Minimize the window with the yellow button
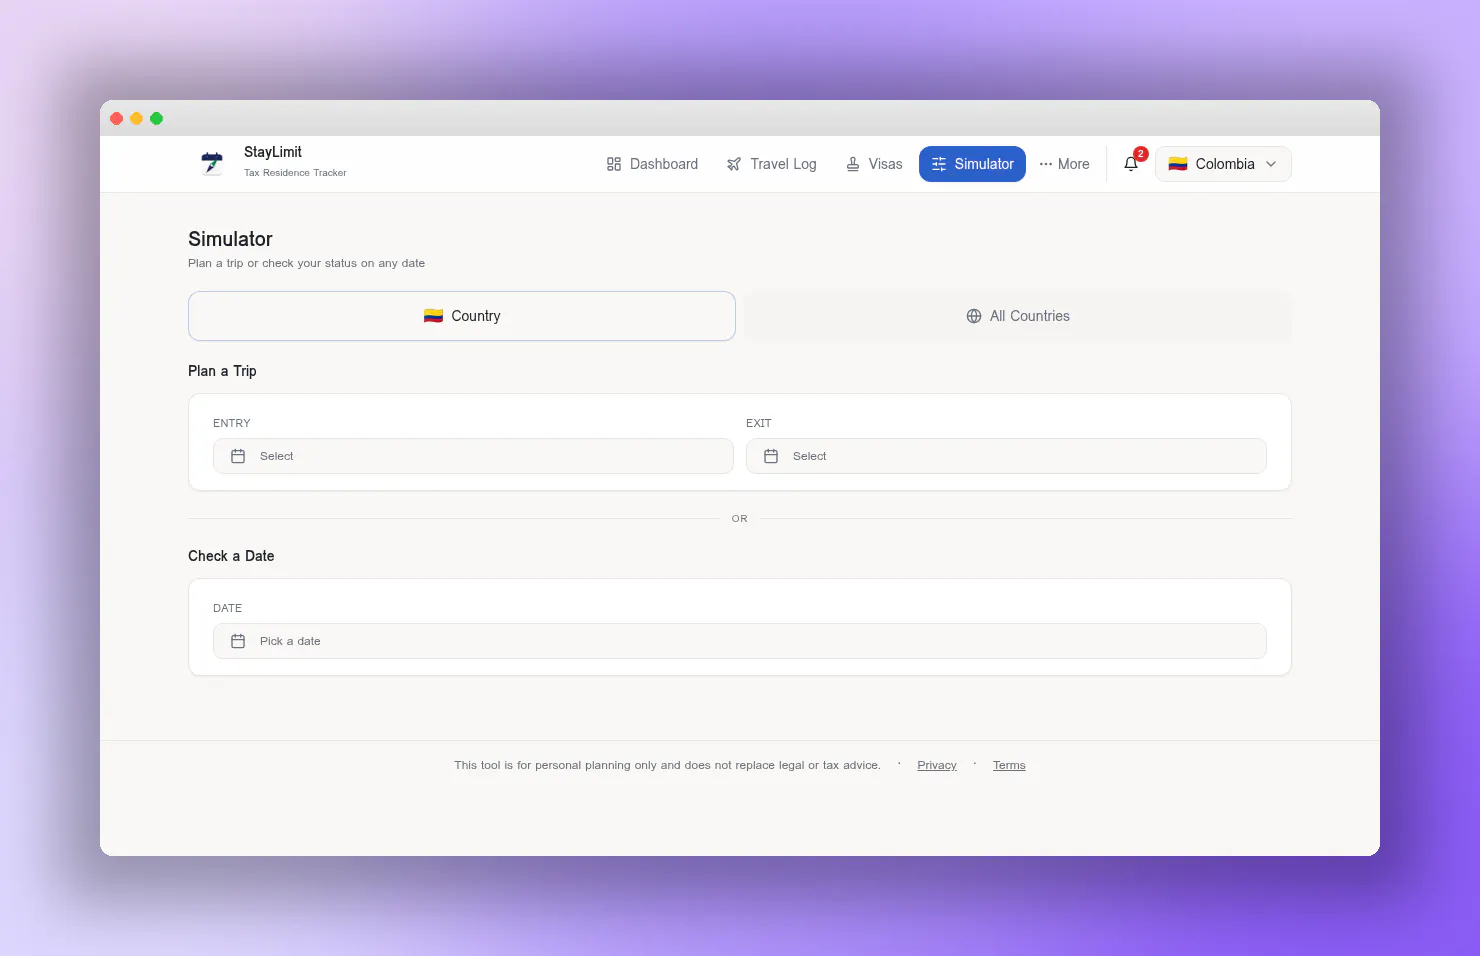The height and width of the screenshot is (956, 1480). tap(136, 118)
